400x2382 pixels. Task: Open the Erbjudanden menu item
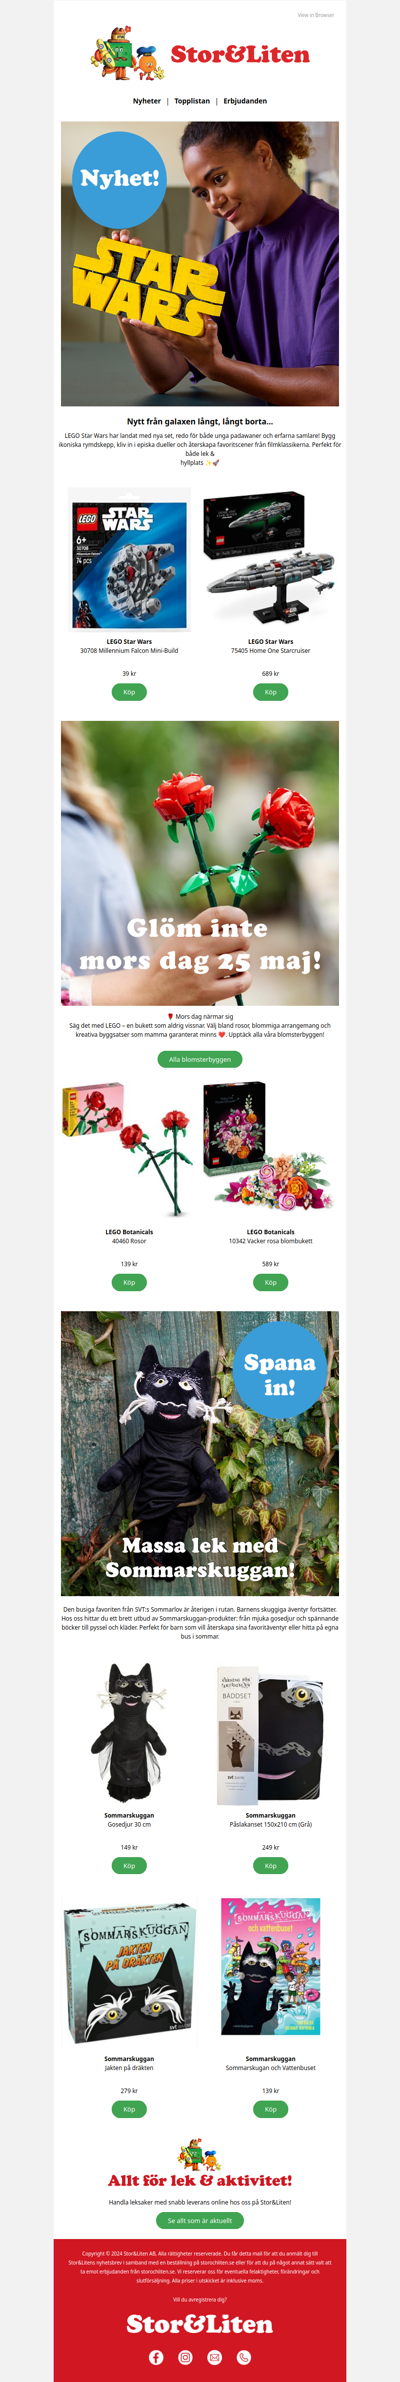(245, 101)
